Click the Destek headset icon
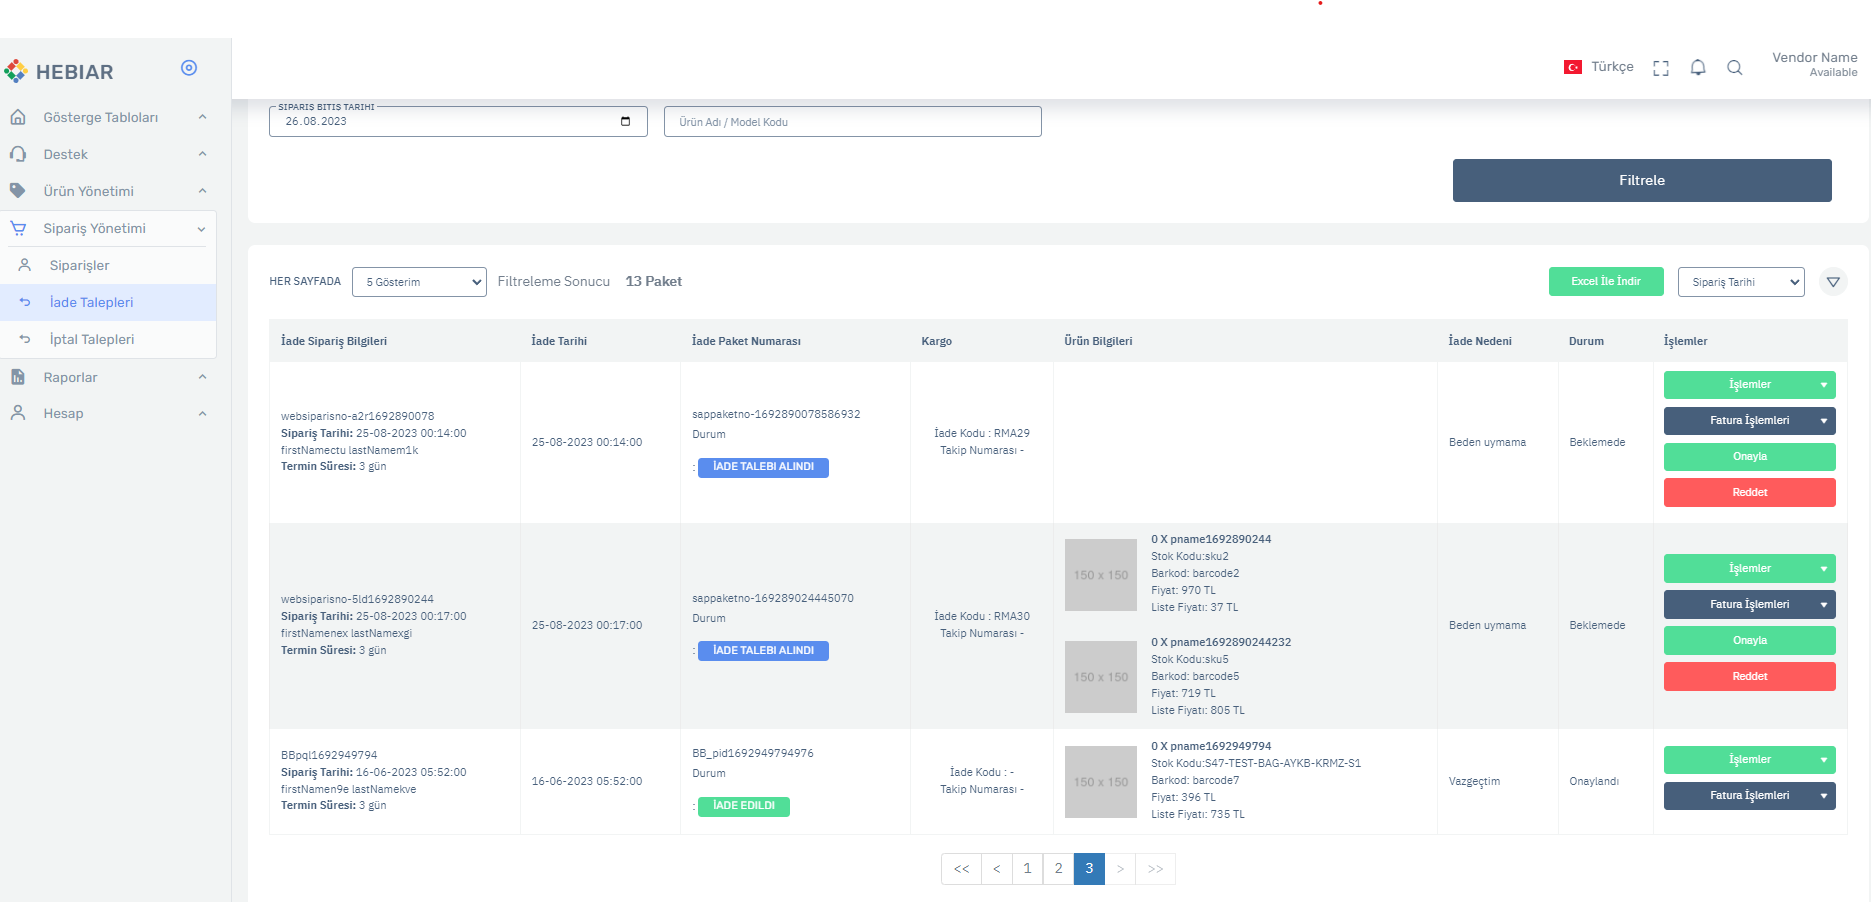The width and height of the screenshot is (1871, 902). click(18, 154)
